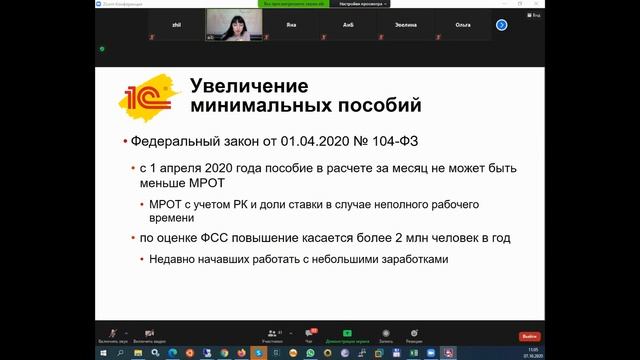Unmute microphone with Включить звук button

point(113,336)
